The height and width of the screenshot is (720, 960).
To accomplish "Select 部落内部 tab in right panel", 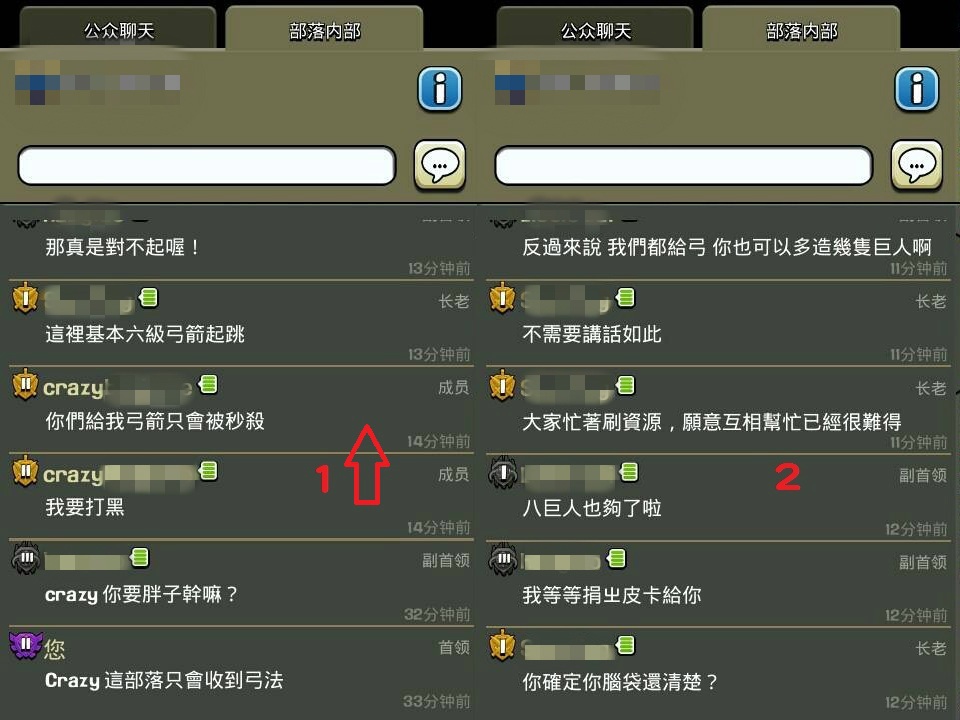I will (801, 31).
